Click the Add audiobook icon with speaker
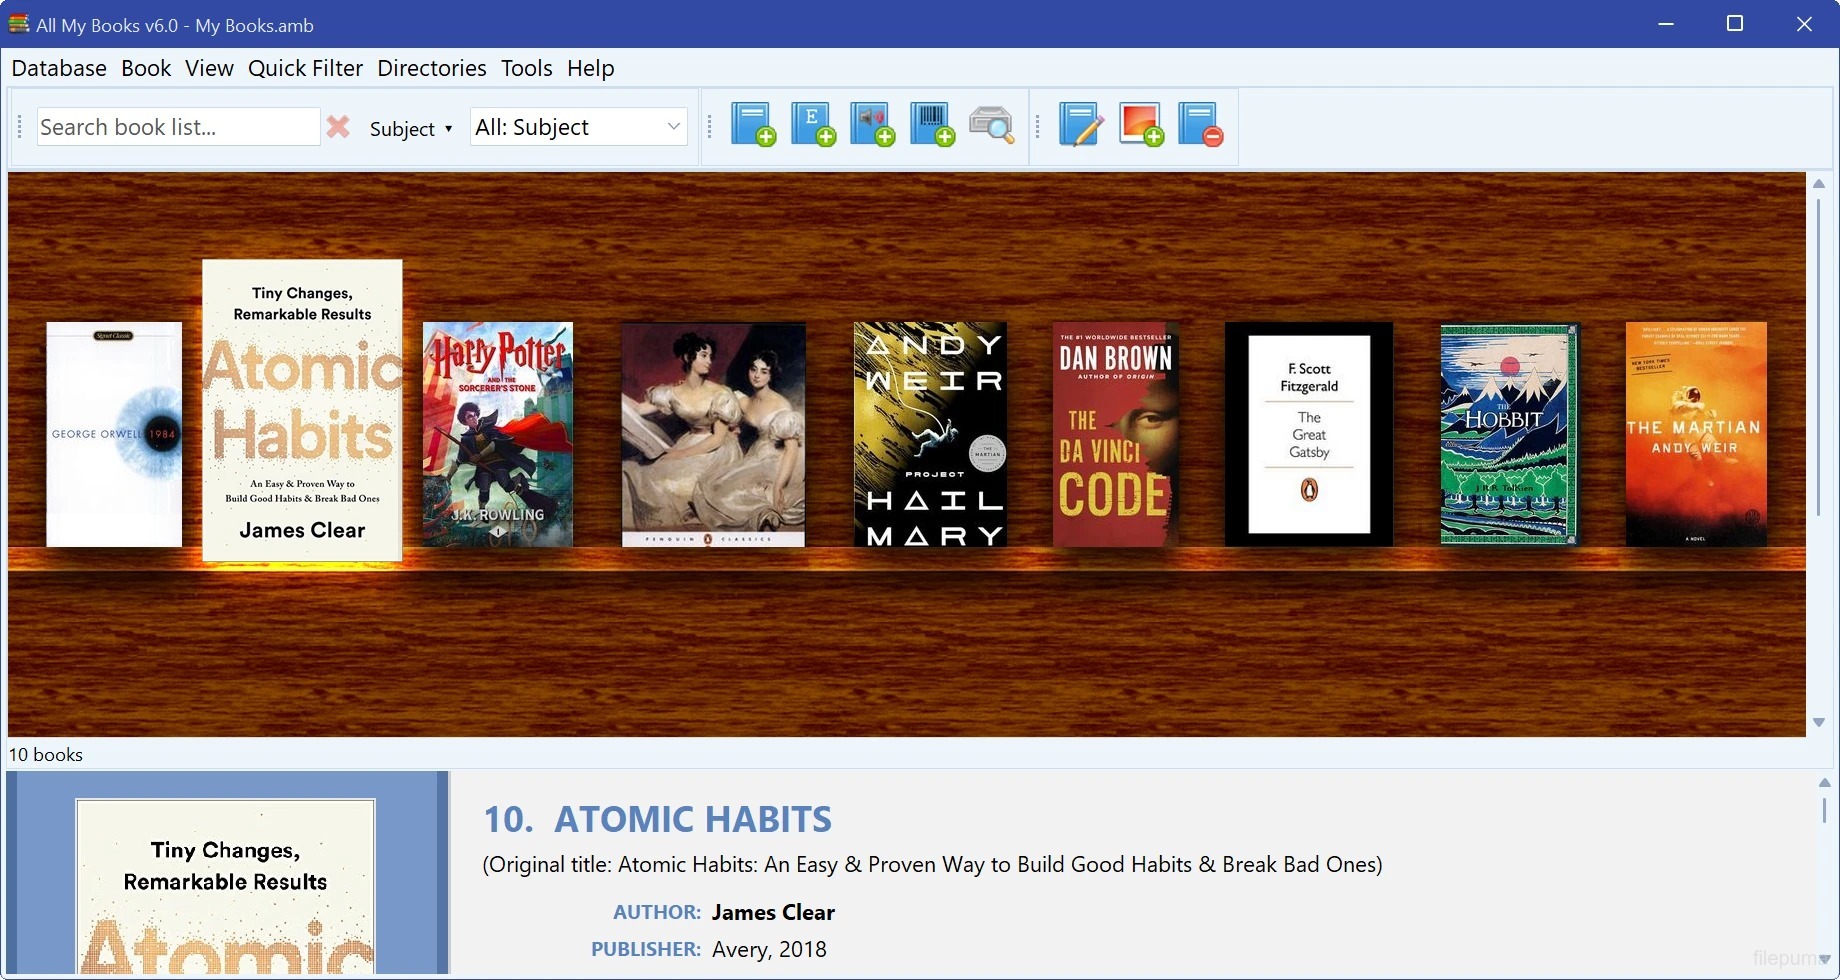The height and width of the screenshot is (980, 1840). 872,125
